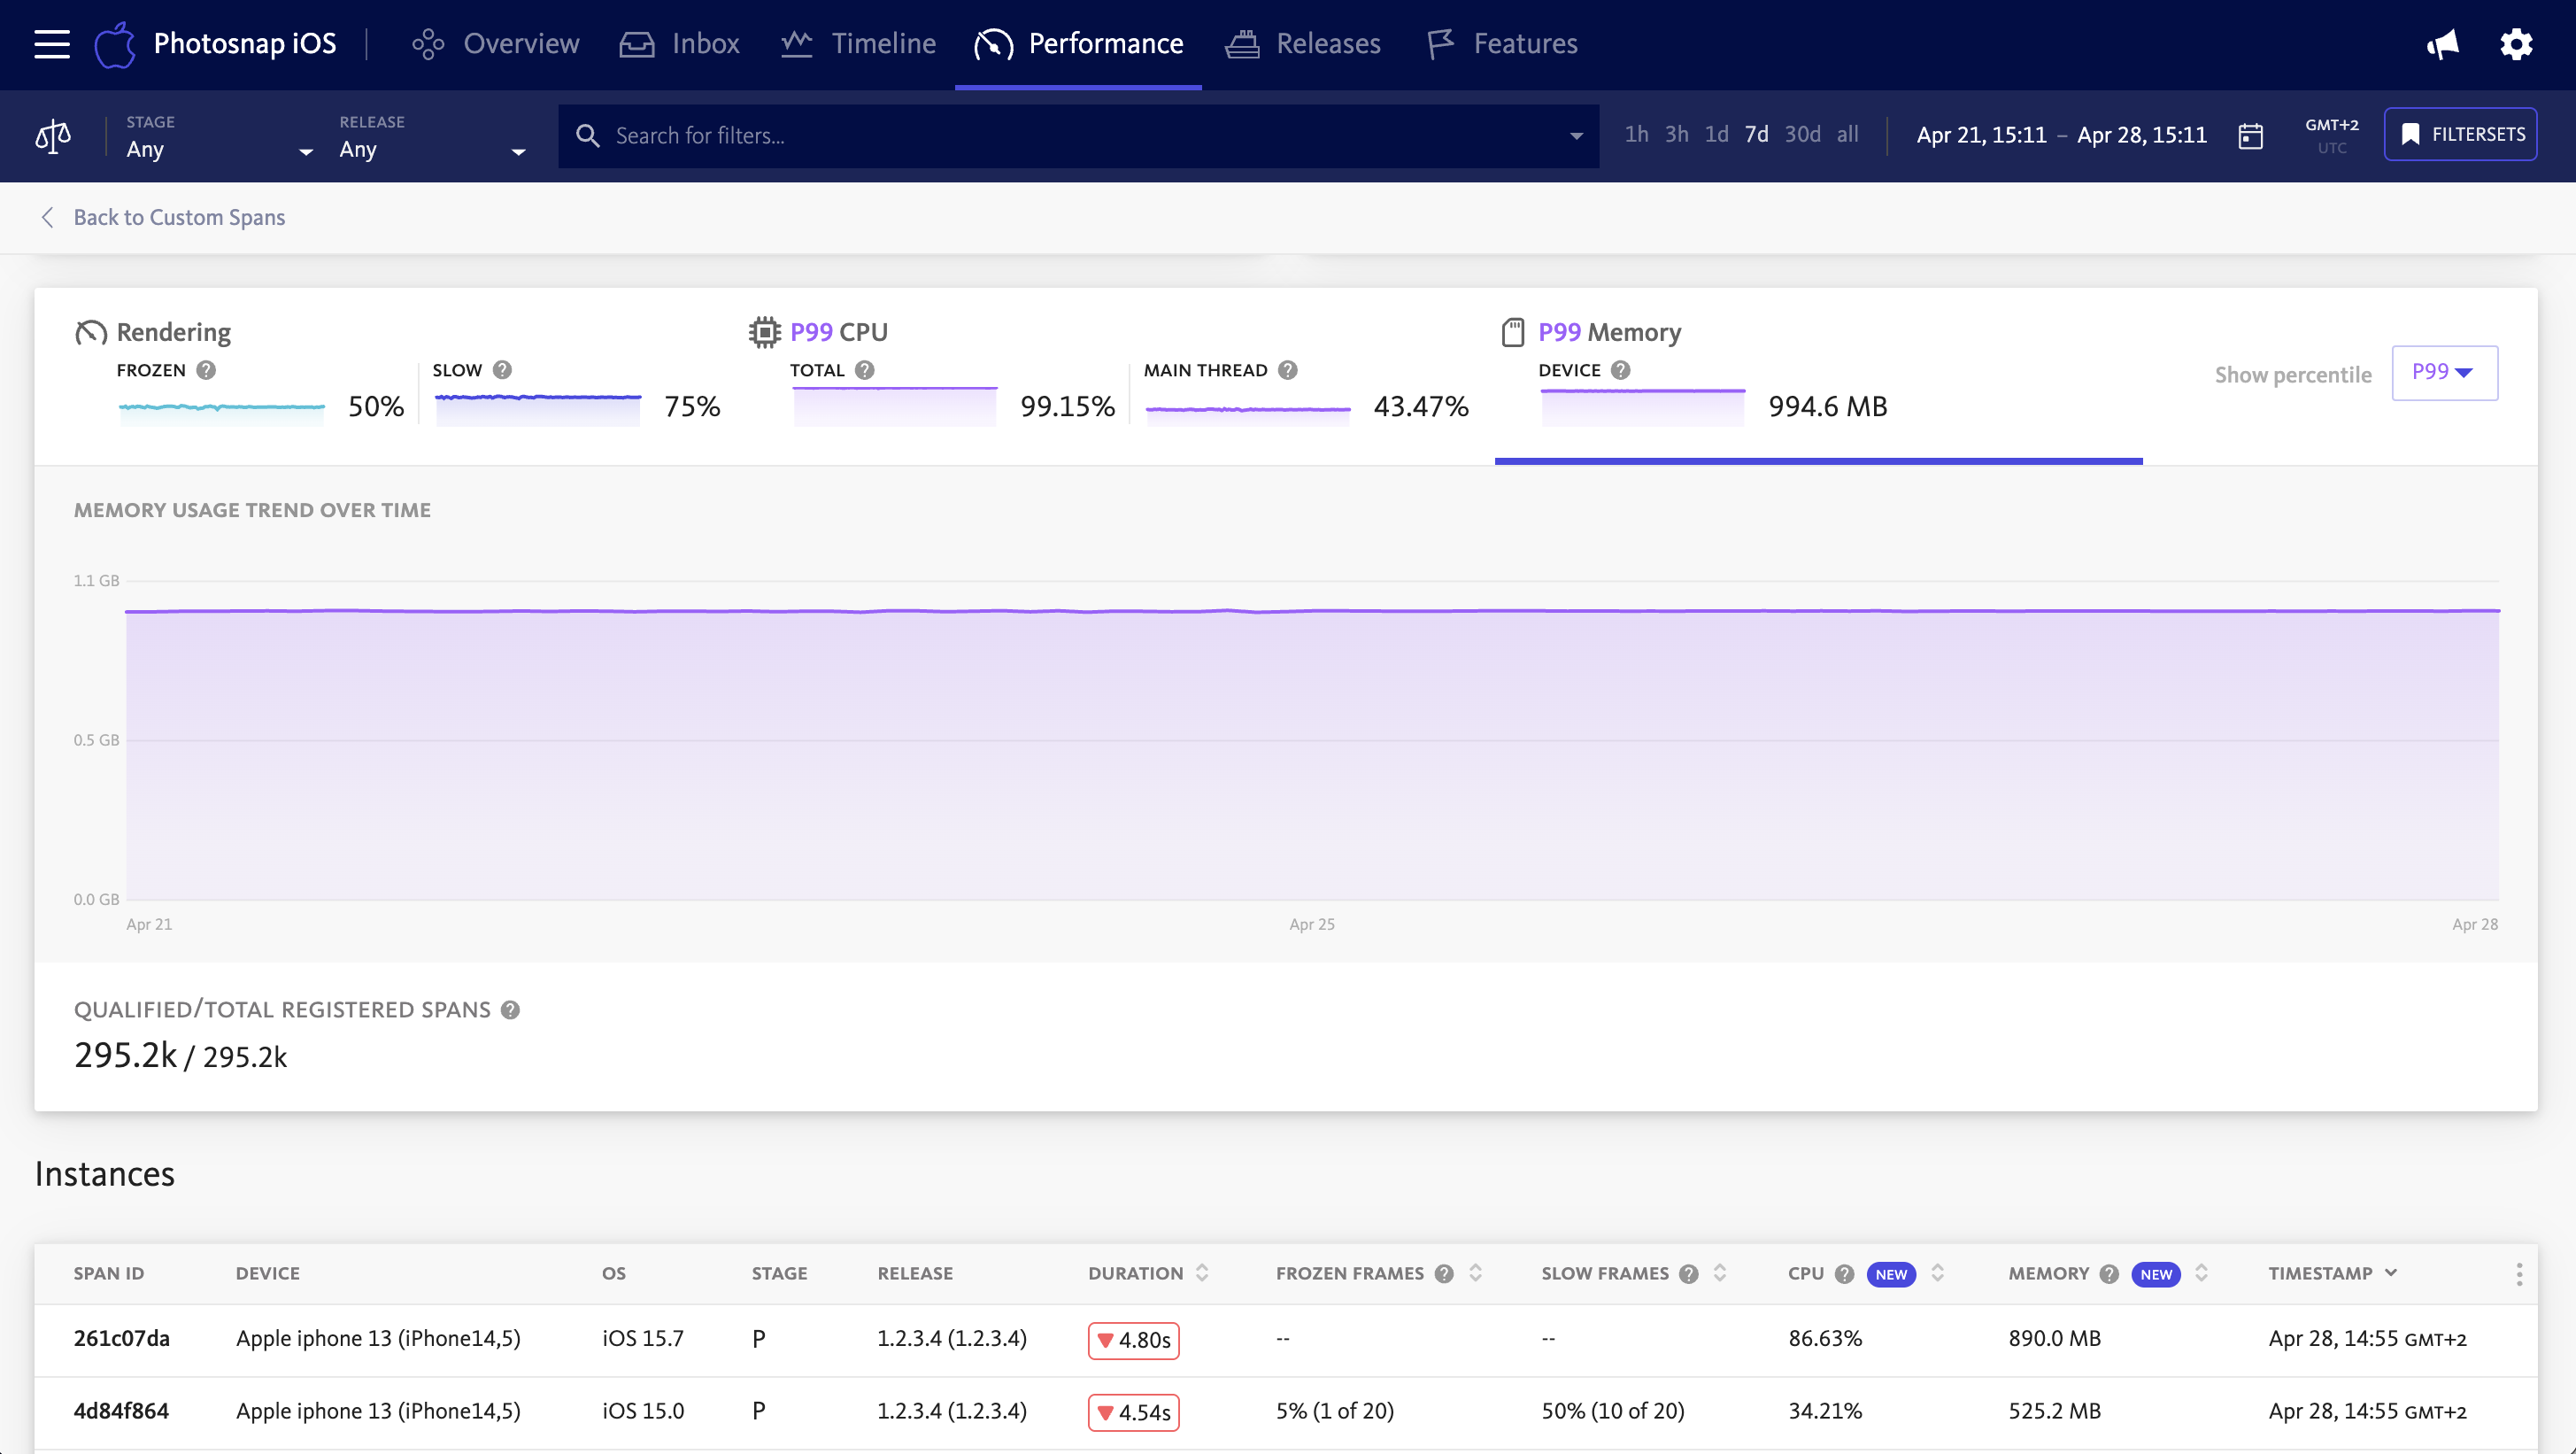Select the 1h time range

1636,134
